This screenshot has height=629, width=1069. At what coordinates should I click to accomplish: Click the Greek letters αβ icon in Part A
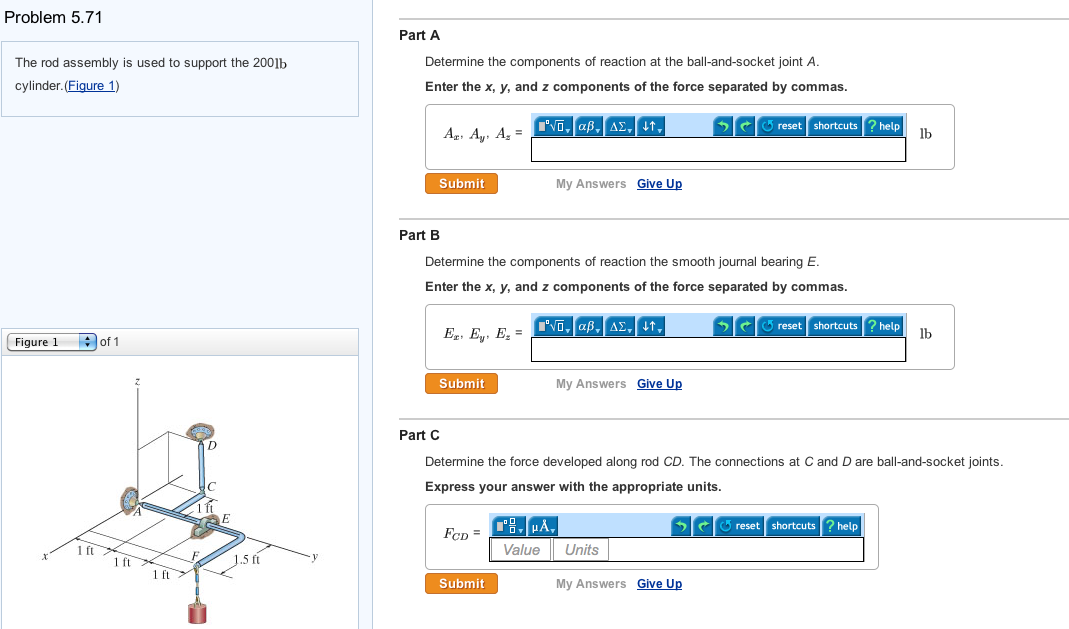coord(585,126)
